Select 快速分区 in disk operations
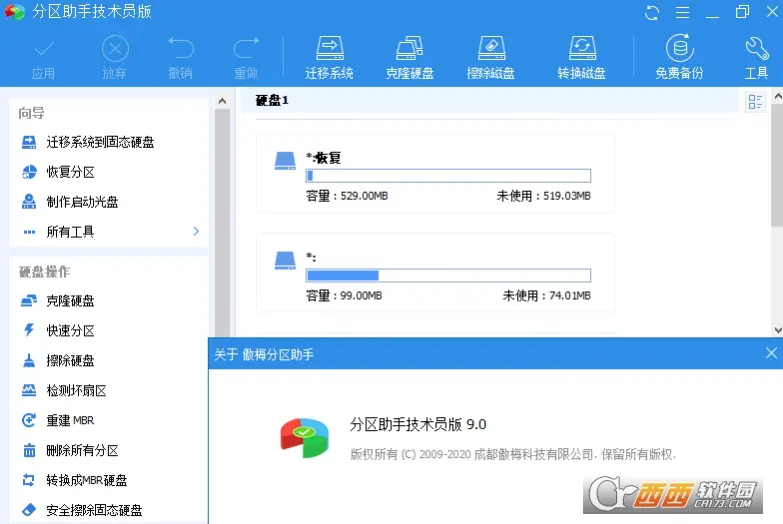Viewport: 783px width, 524px height. pyautogui.click(x=70, y=331)
